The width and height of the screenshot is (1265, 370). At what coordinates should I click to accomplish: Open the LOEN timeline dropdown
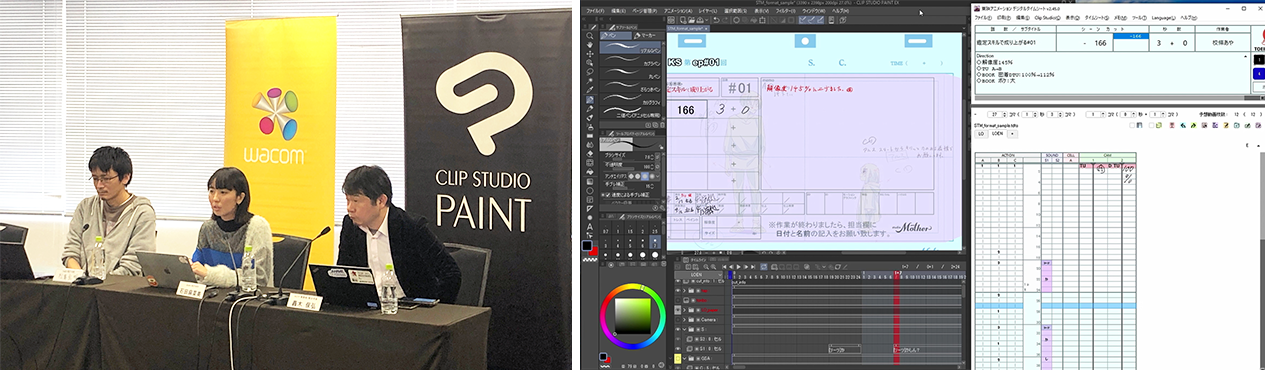tap(699, 274)
